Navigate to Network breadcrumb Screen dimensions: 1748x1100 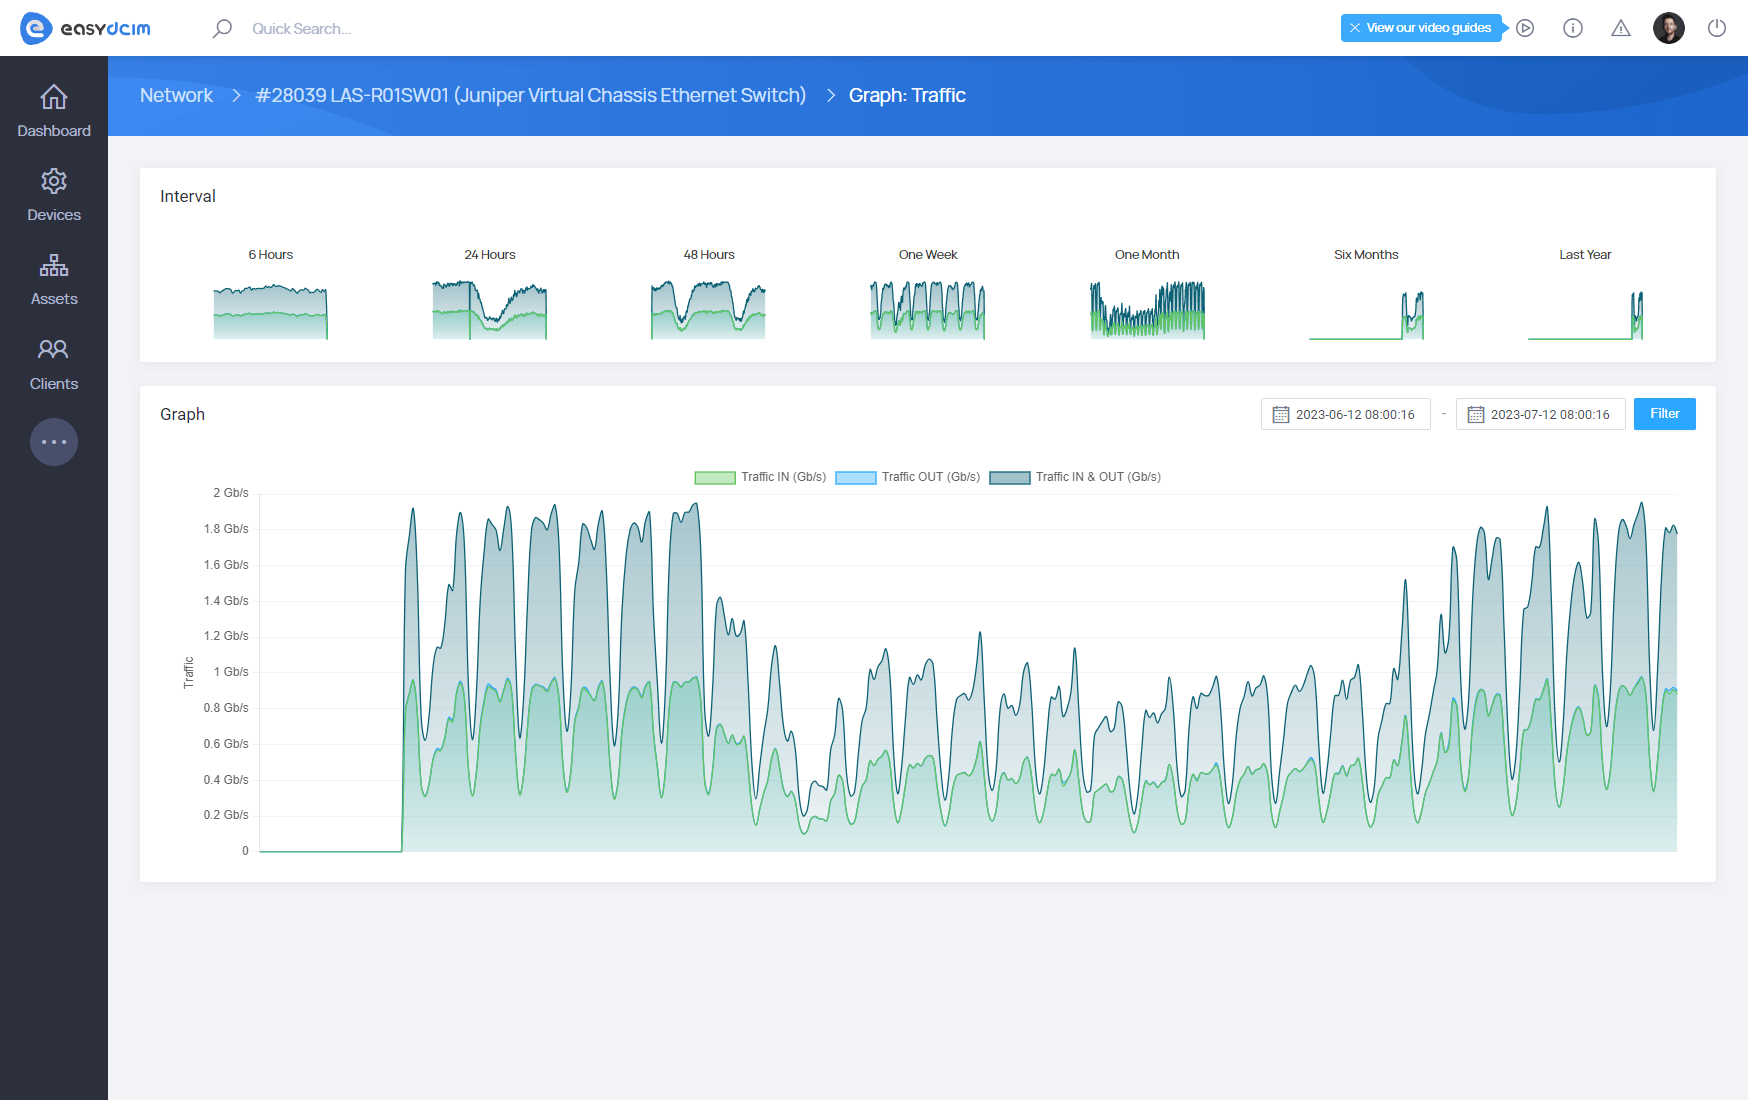pos(176,95)
